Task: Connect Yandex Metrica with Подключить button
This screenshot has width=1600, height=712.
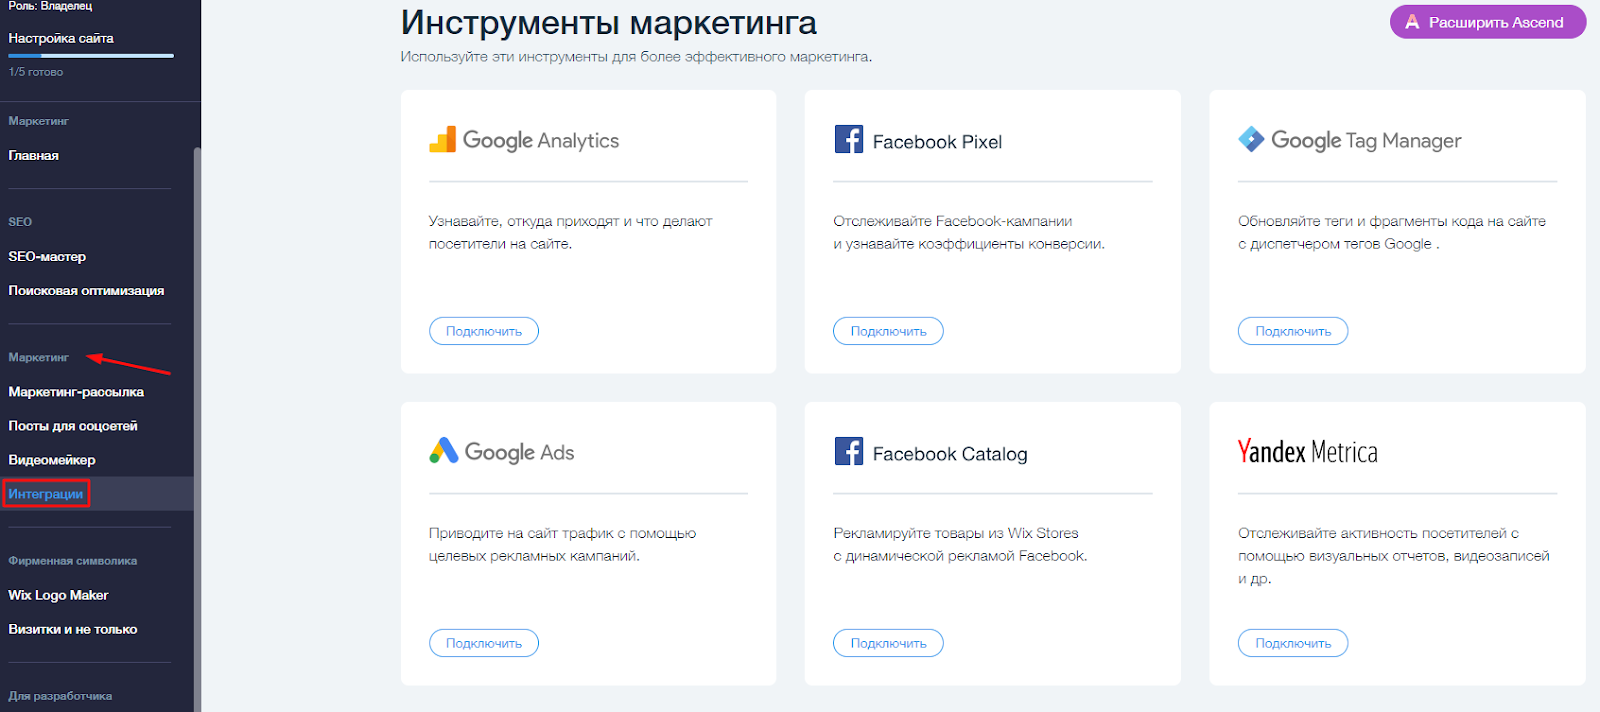Action: [x=1292, y=643]
